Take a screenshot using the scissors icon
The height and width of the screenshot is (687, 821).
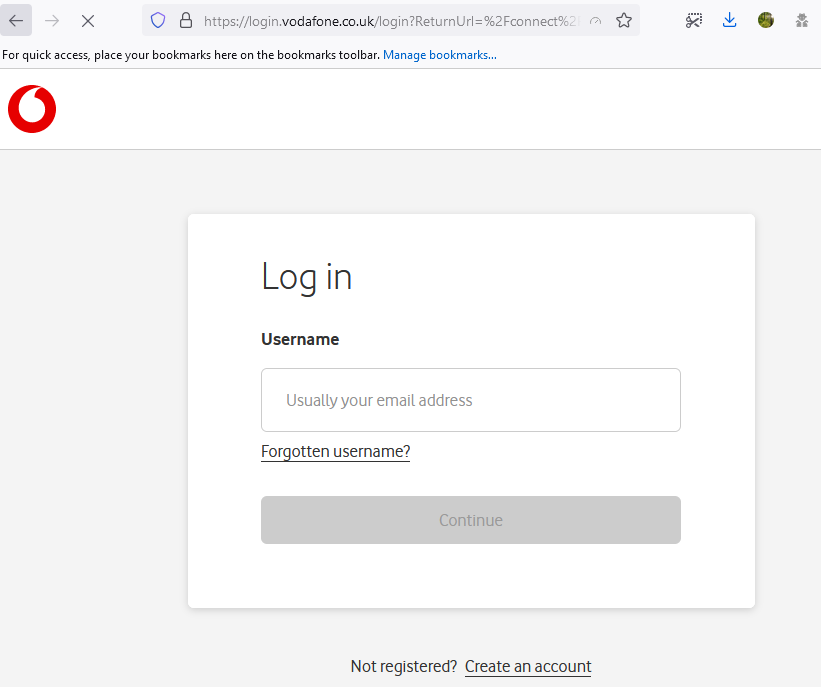(694, 19)
